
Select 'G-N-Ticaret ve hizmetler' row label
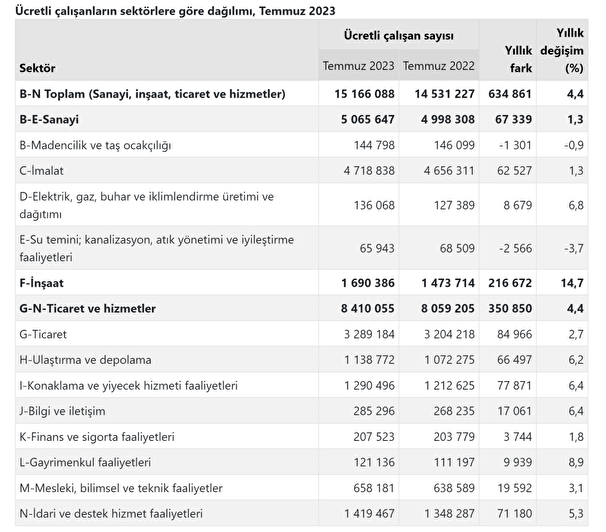click(x=87, y=308)
